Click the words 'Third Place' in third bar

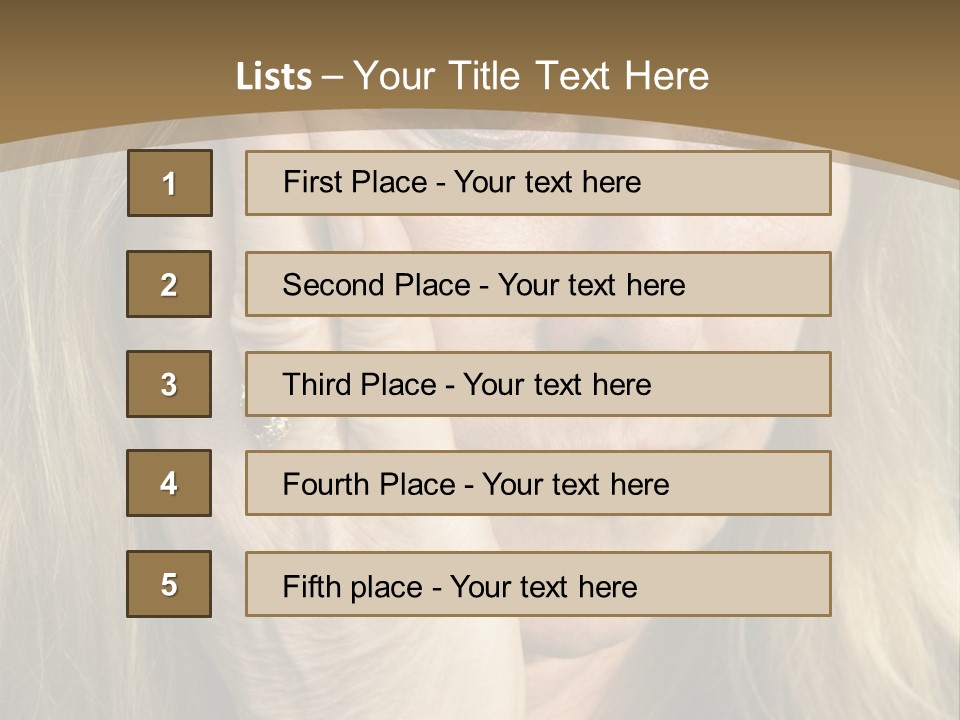[x=359, y=384]
